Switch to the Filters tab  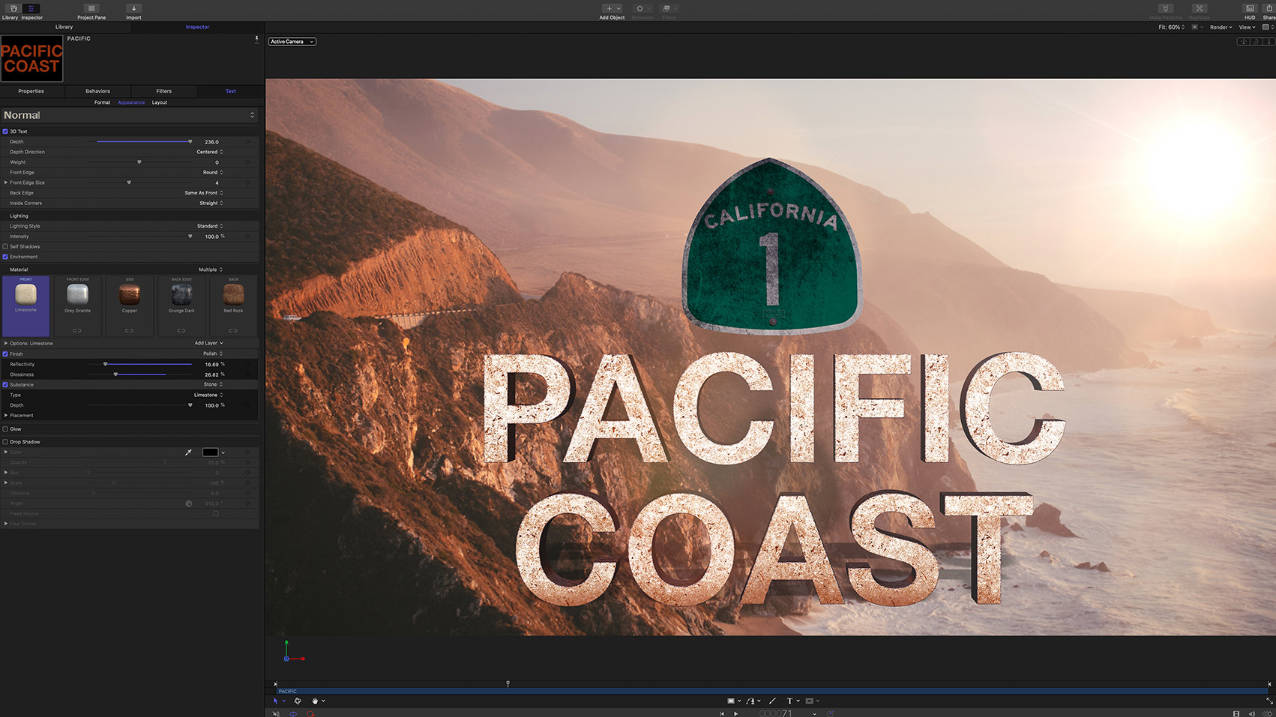164,91
